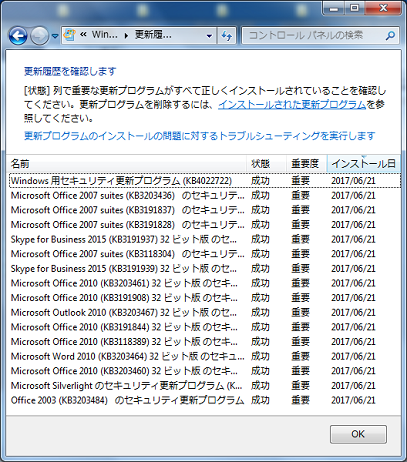
Task: Click the Back navigation arrow
Action: (x=18, y=36)
